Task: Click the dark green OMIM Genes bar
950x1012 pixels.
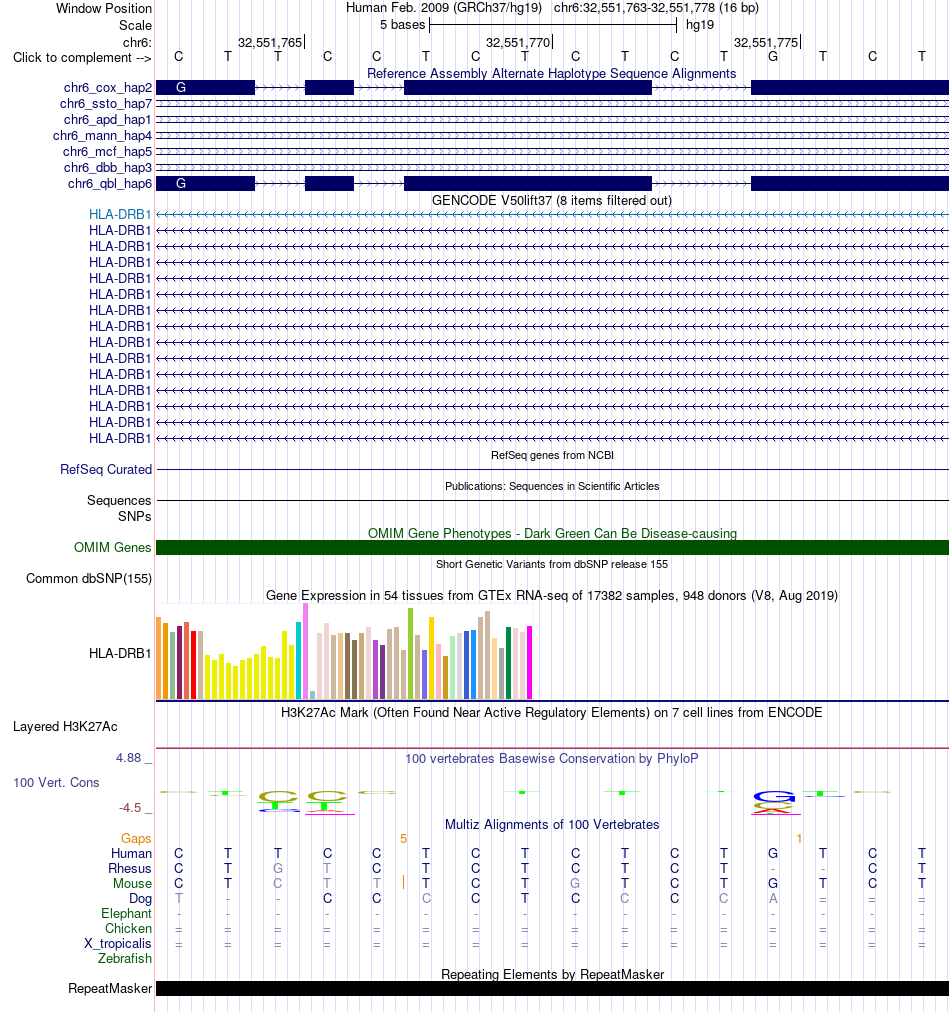Action: pos(552,548)
